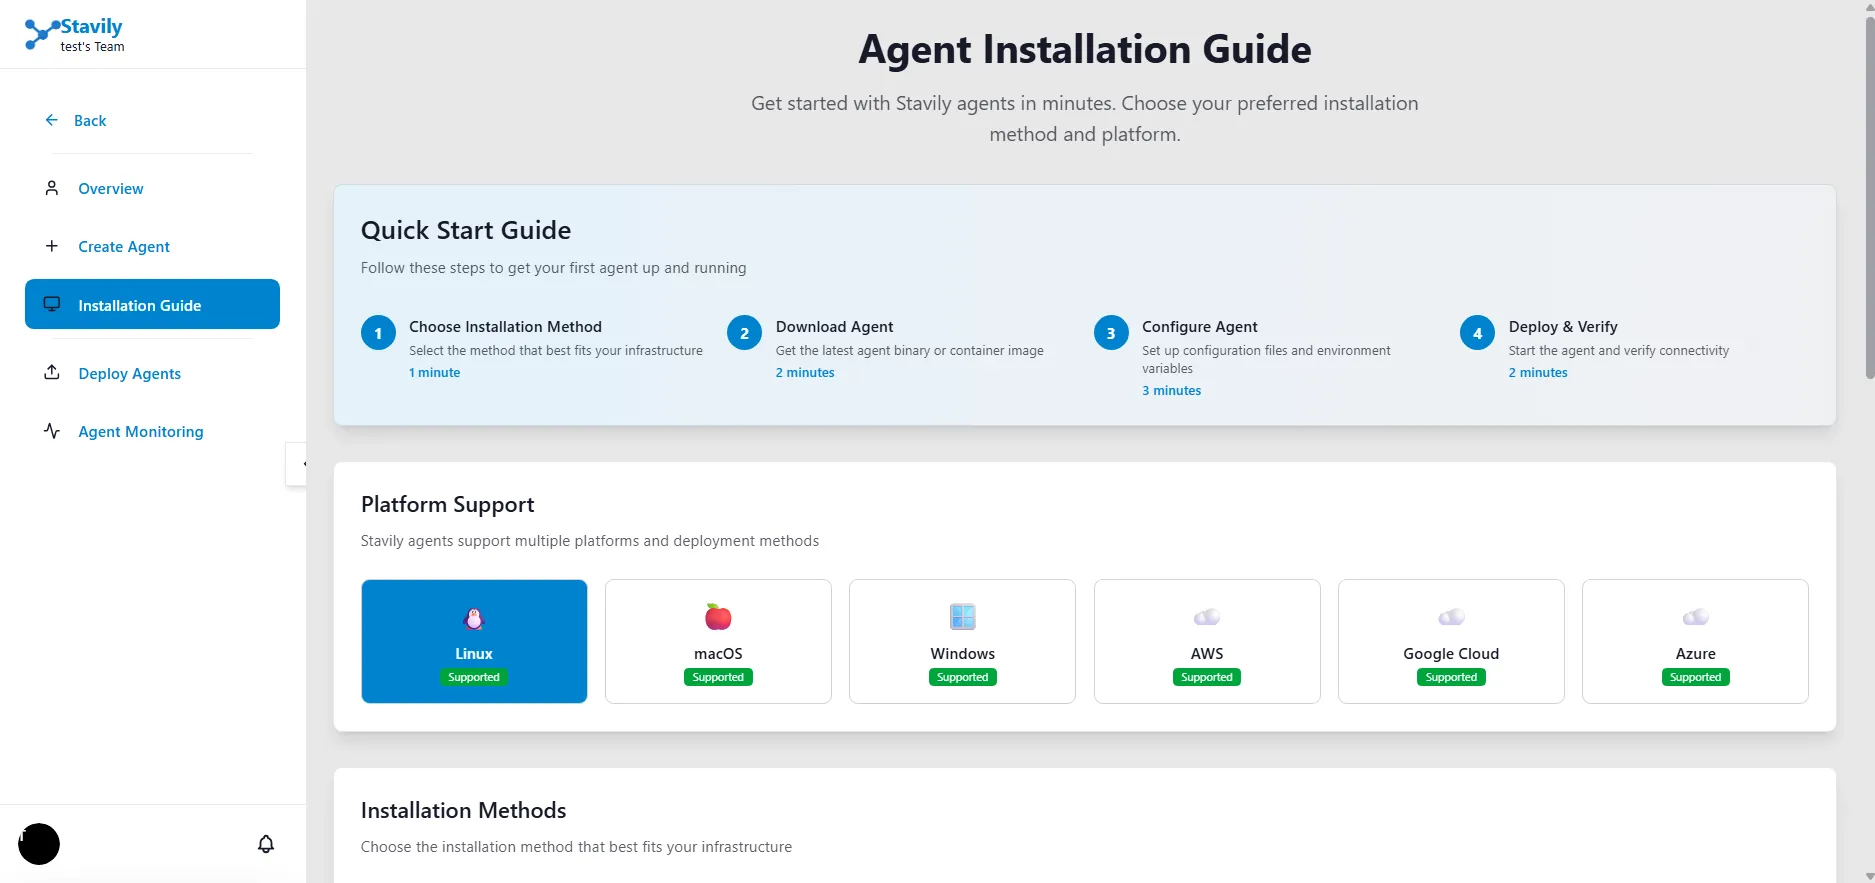Click the "Configure Agent" step title

coord(1199,327)
